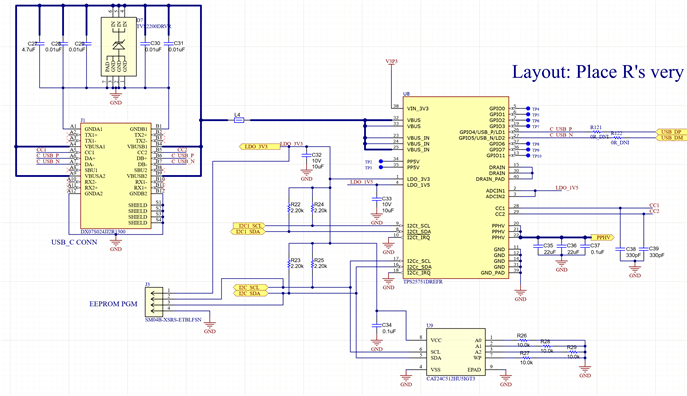Select the VCC pin label on U9
This screenshot has height=396, width=687.
click(436, 340)
